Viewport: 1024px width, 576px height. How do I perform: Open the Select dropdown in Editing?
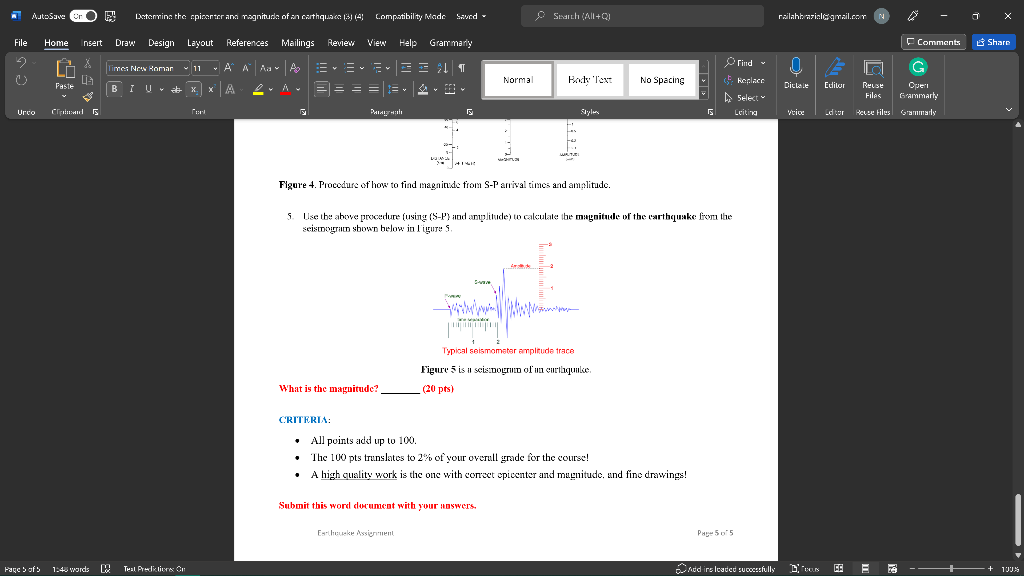coord(744,97)
